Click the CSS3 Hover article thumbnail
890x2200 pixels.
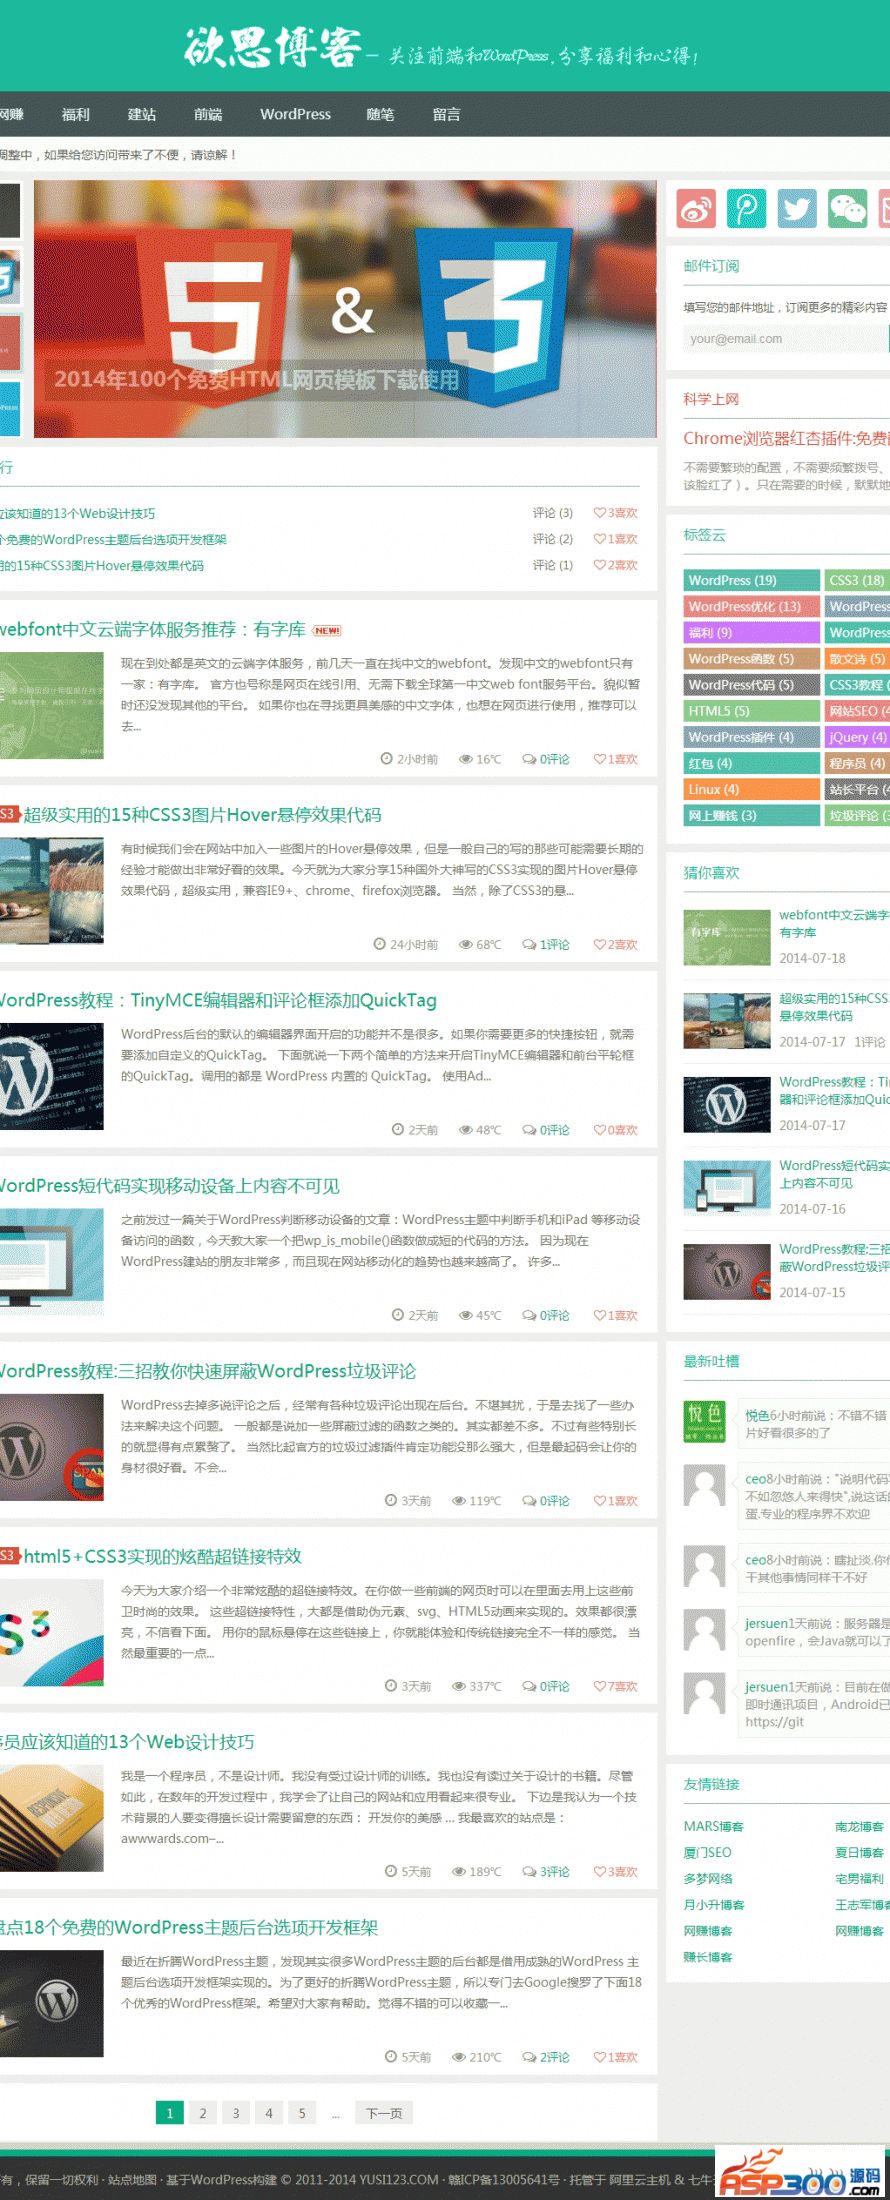pyautogui.click(x=52, y=891)
